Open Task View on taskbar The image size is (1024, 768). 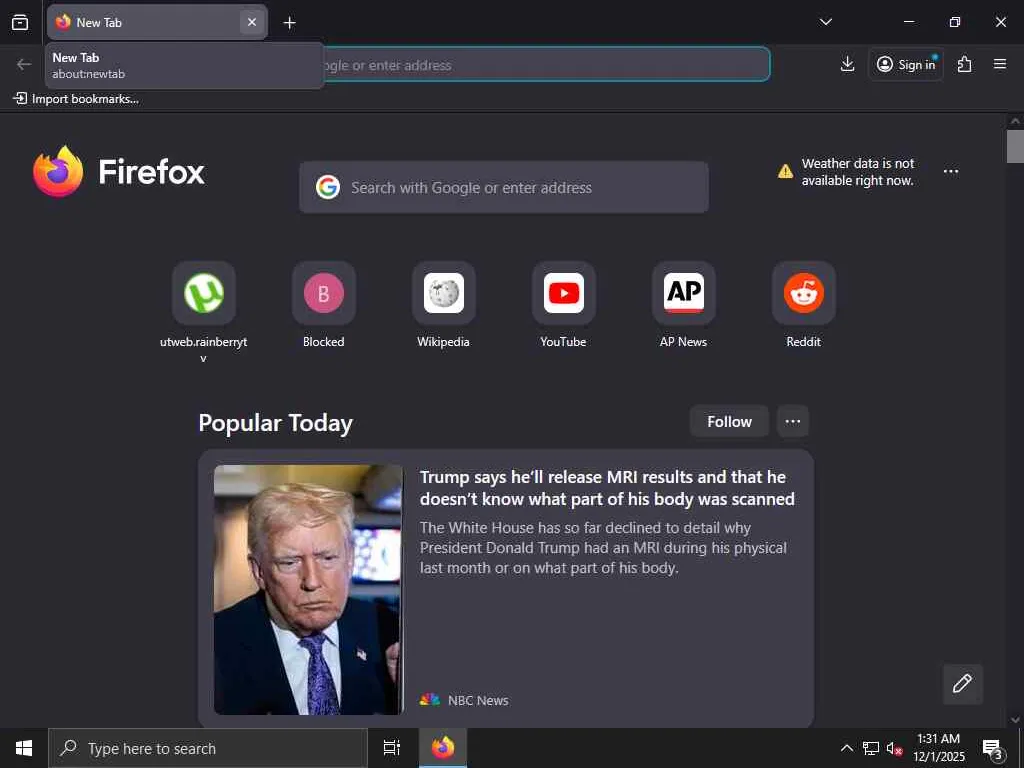click(x=392, y=748)
